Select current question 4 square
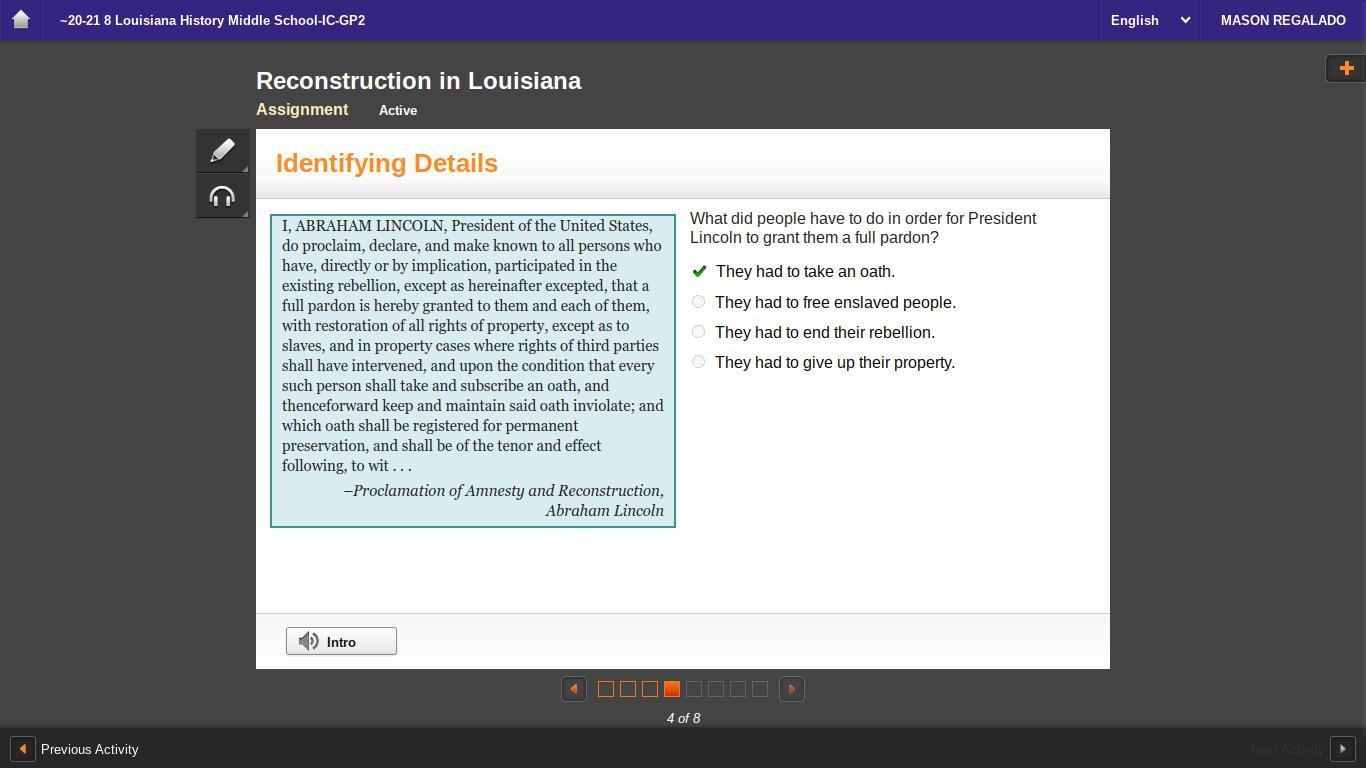 click(672, 689)
